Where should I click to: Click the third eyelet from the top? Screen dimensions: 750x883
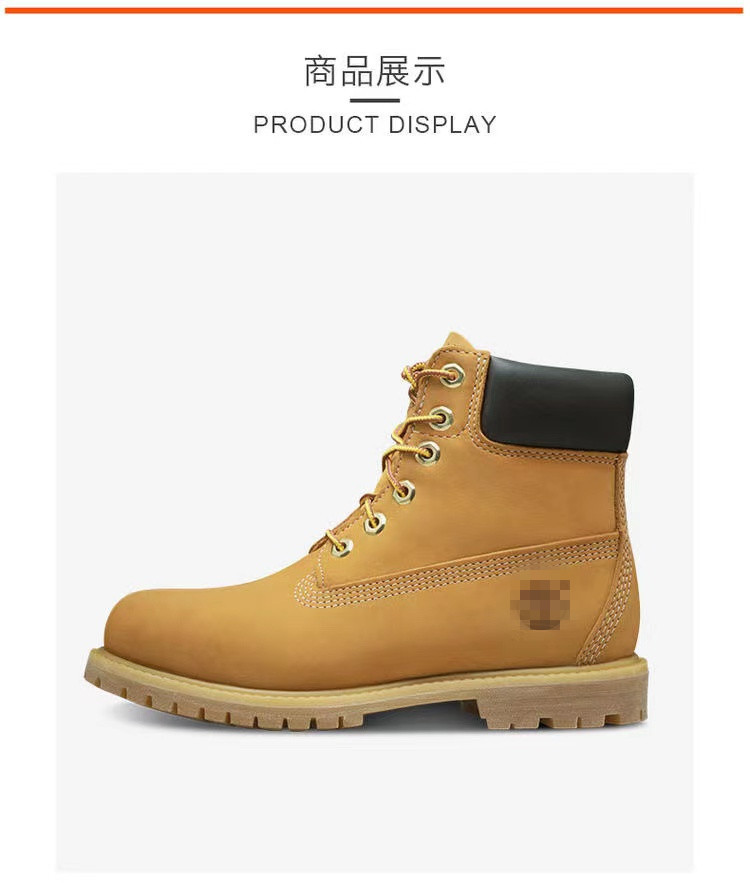427,453
